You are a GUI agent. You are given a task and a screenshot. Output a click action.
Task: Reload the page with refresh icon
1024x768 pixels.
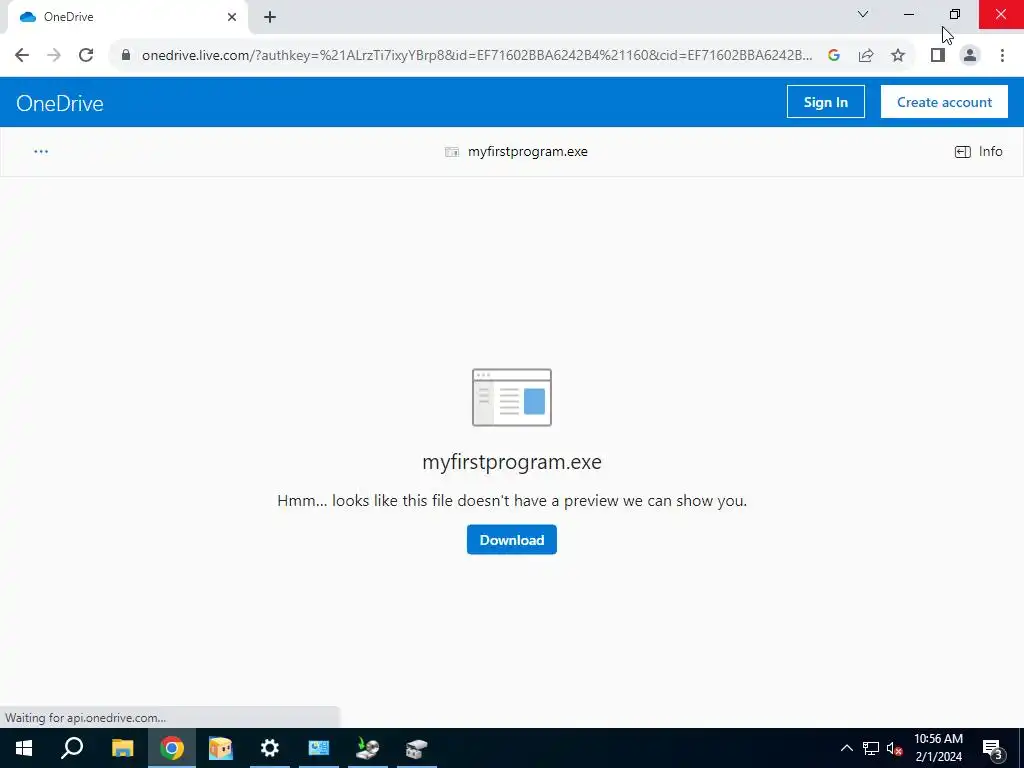tap(86, 55)
